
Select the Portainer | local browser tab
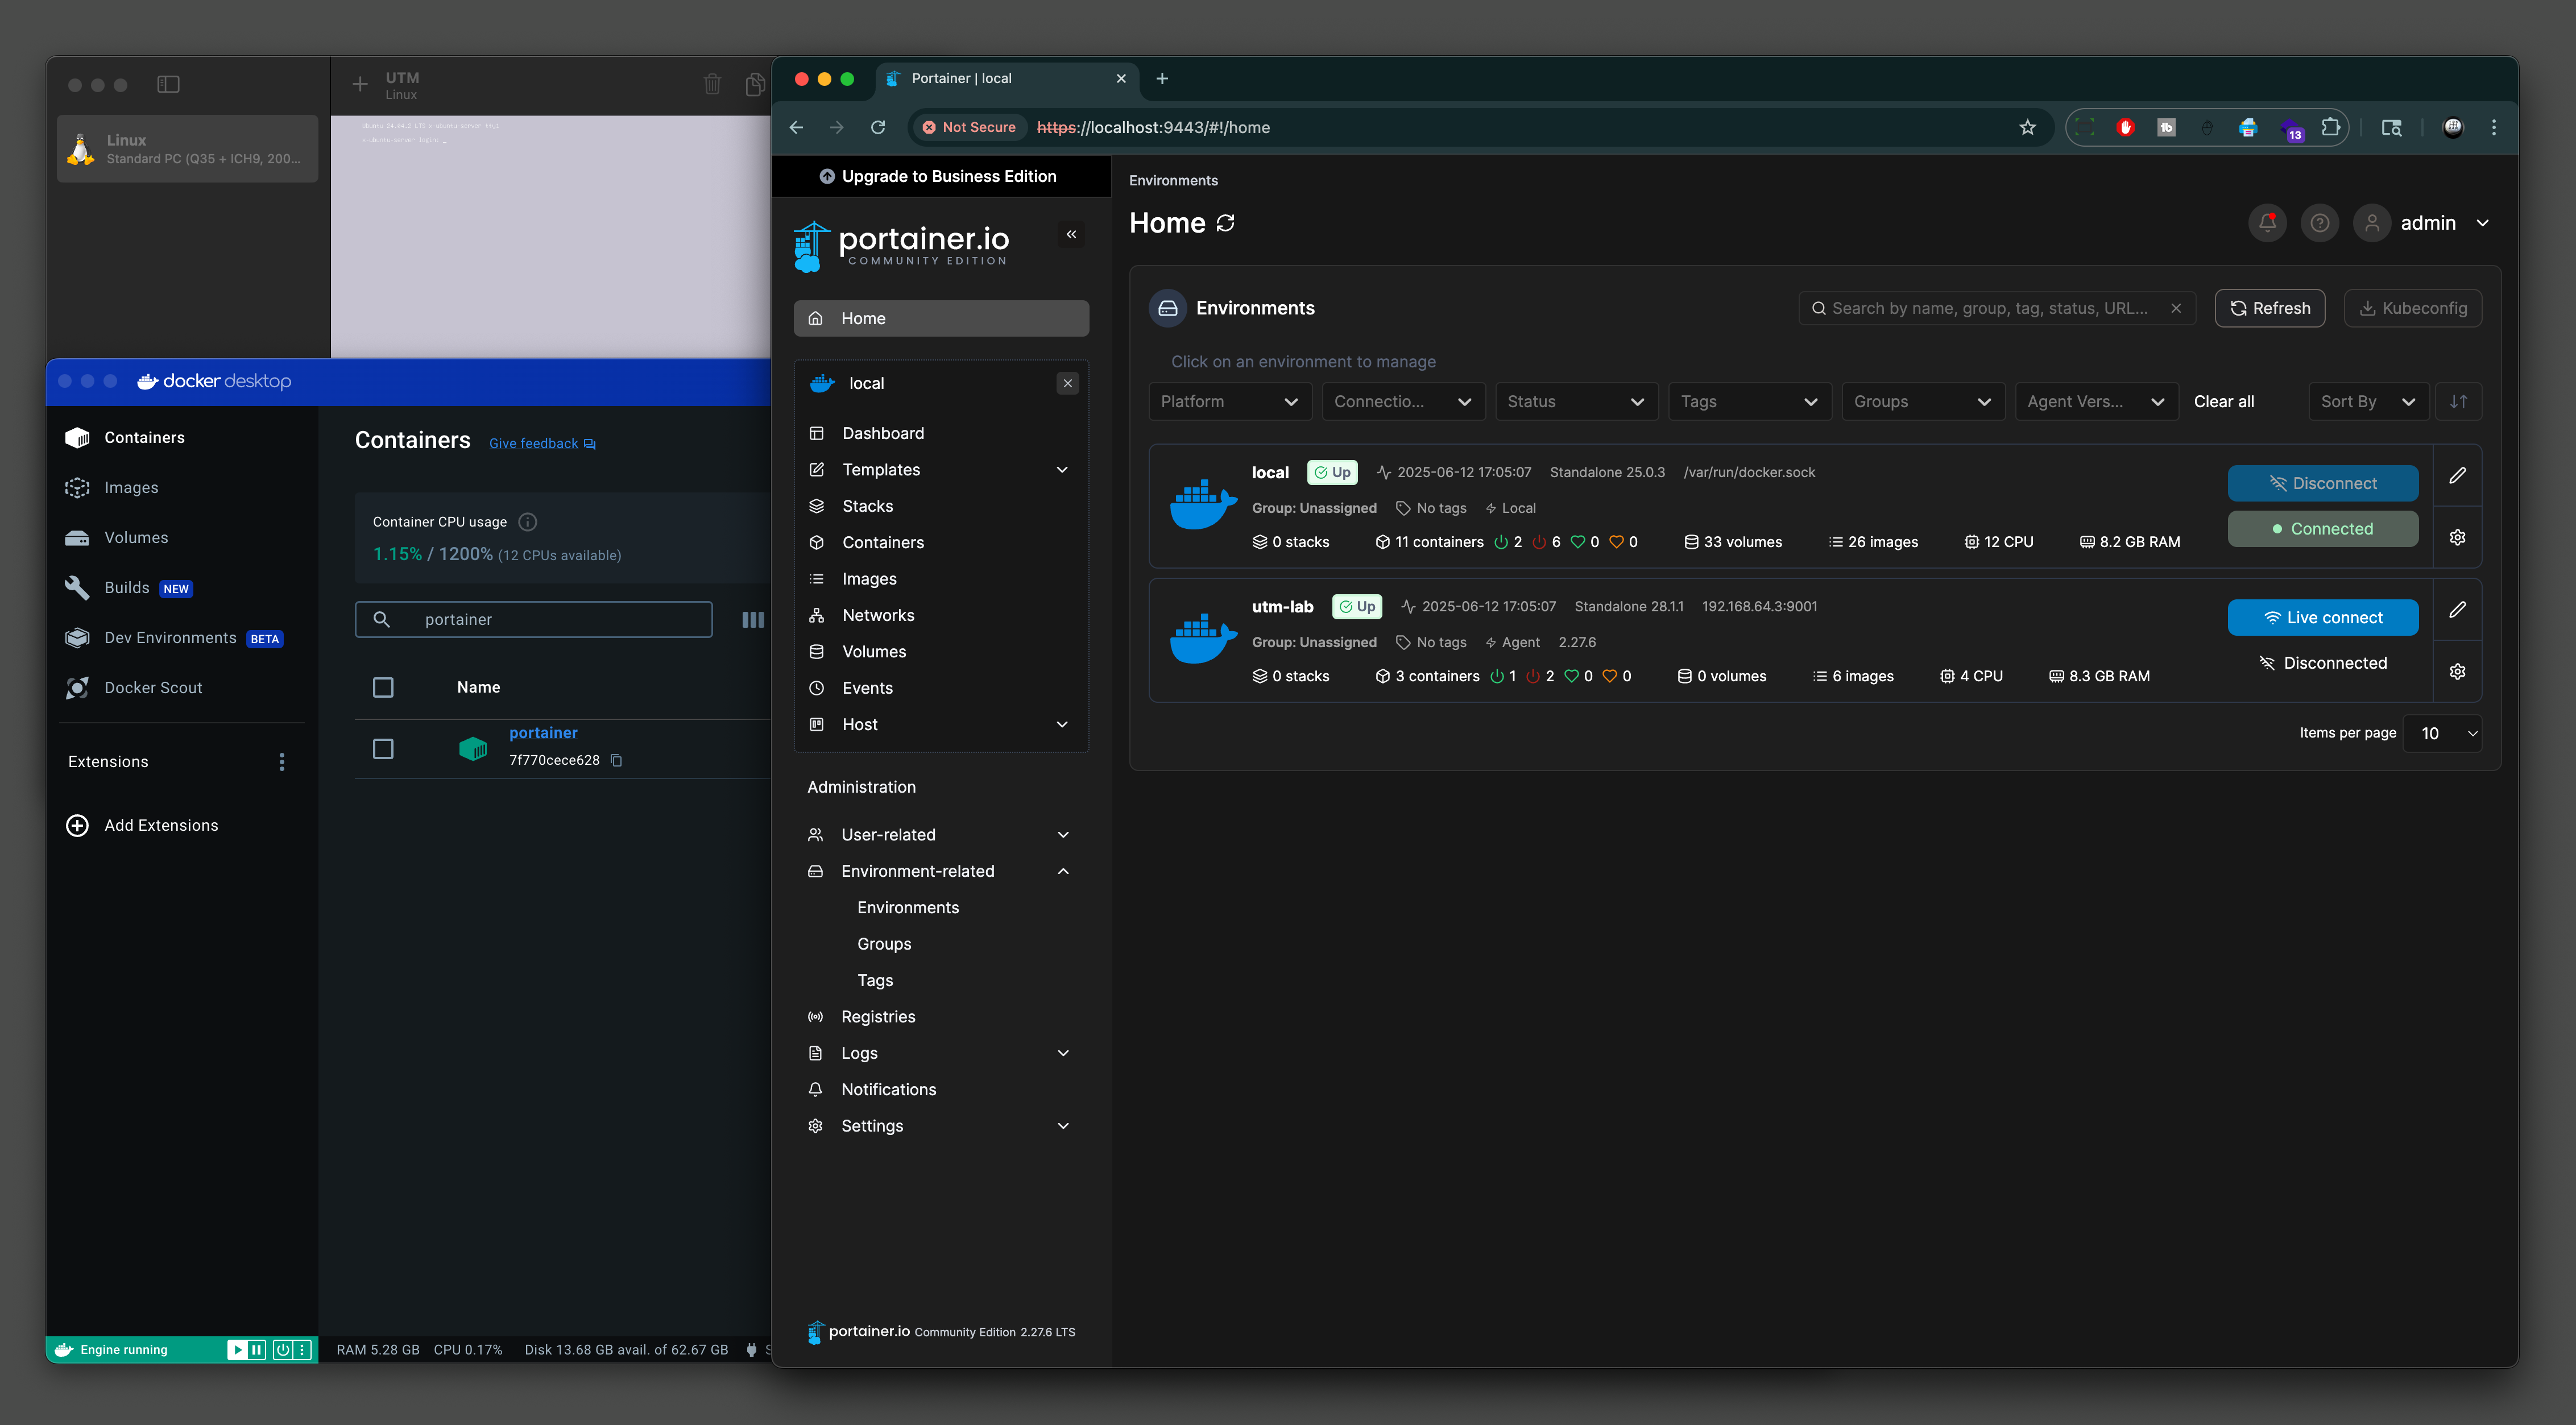[1007, 79]
